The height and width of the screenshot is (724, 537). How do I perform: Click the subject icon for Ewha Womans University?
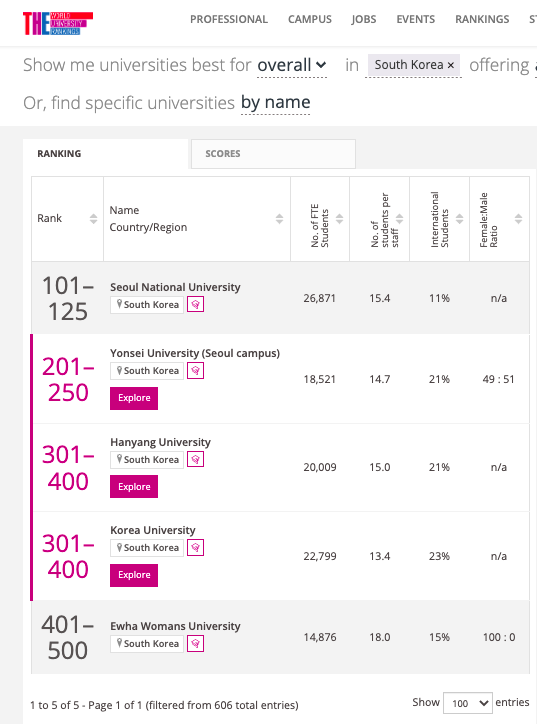click(x=195, y=644)
